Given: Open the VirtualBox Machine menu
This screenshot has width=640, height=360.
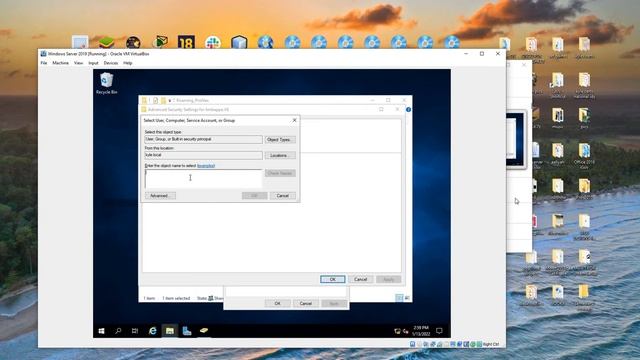Looking at the screenshot, I should click(60, 63).
